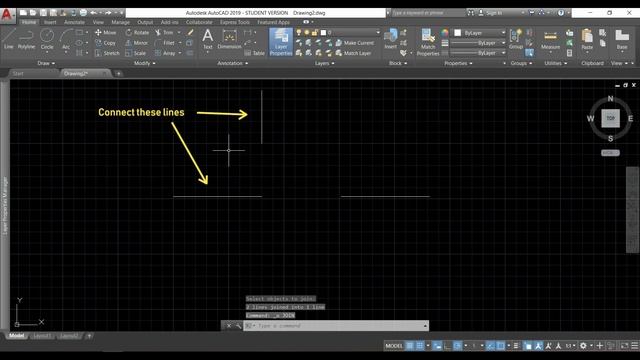The width and height of the screenshot is (640, 360).
Task: Click the Match Layer button
Action: [x=353, y=53]
